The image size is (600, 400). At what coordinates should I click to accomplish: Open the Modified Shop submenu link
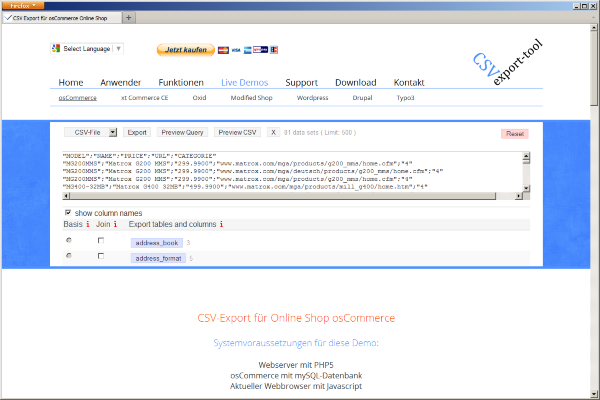(251, 98)
